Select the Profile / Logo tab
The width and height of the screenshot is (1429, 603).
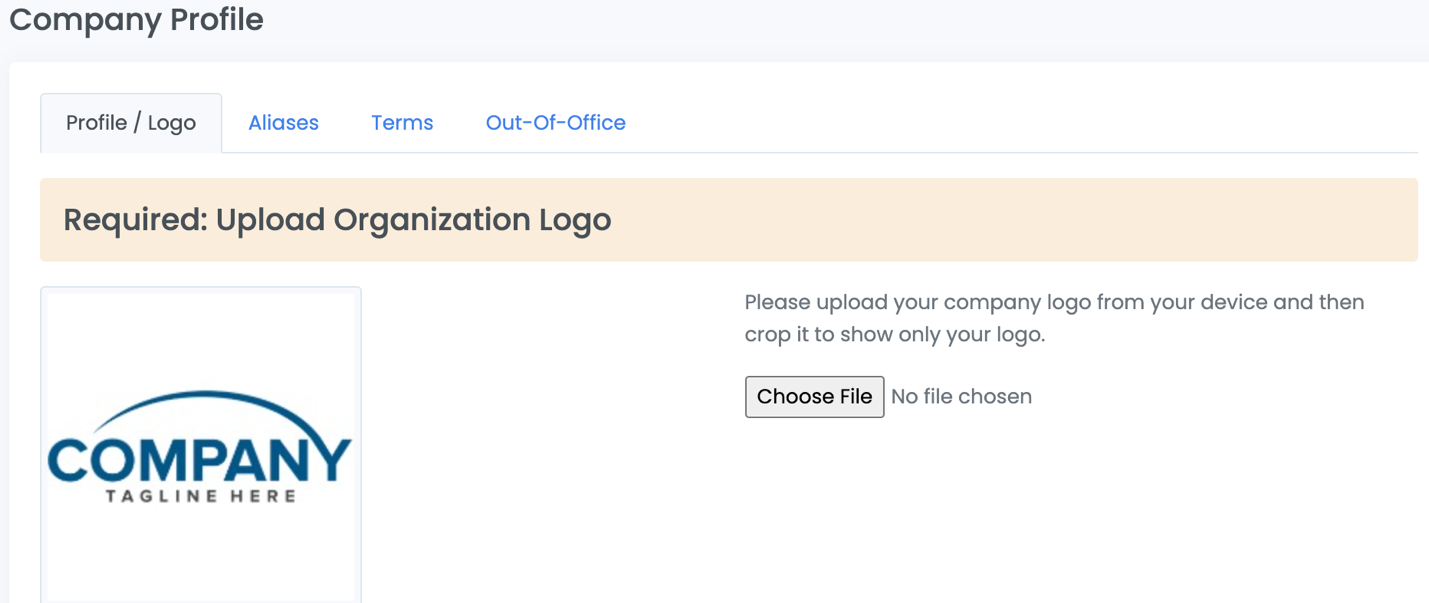coord(131,123)
